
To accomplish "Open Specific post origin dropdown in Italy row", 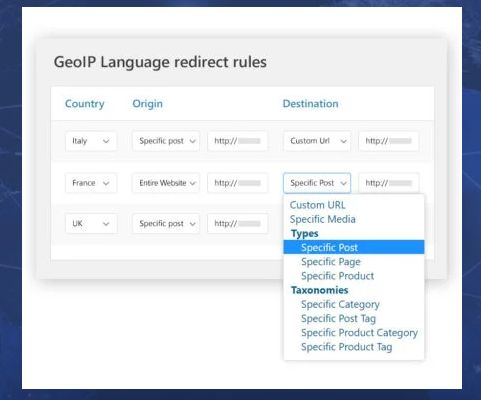I will (x=166, y=141).
